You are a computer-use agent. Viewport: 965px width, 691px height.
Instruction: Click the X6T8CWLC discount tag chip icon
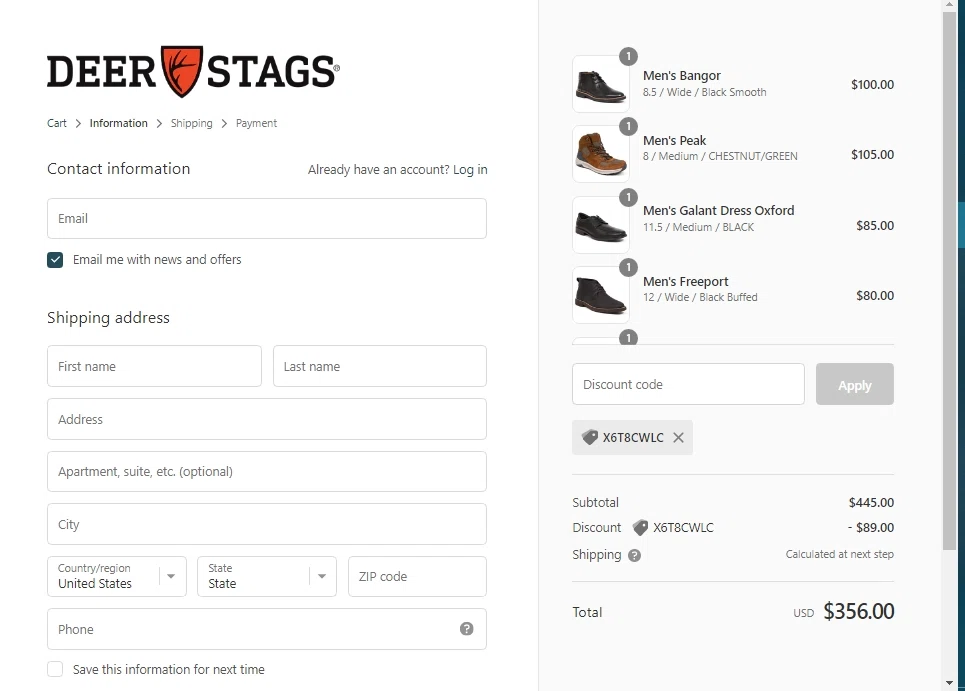590,437
